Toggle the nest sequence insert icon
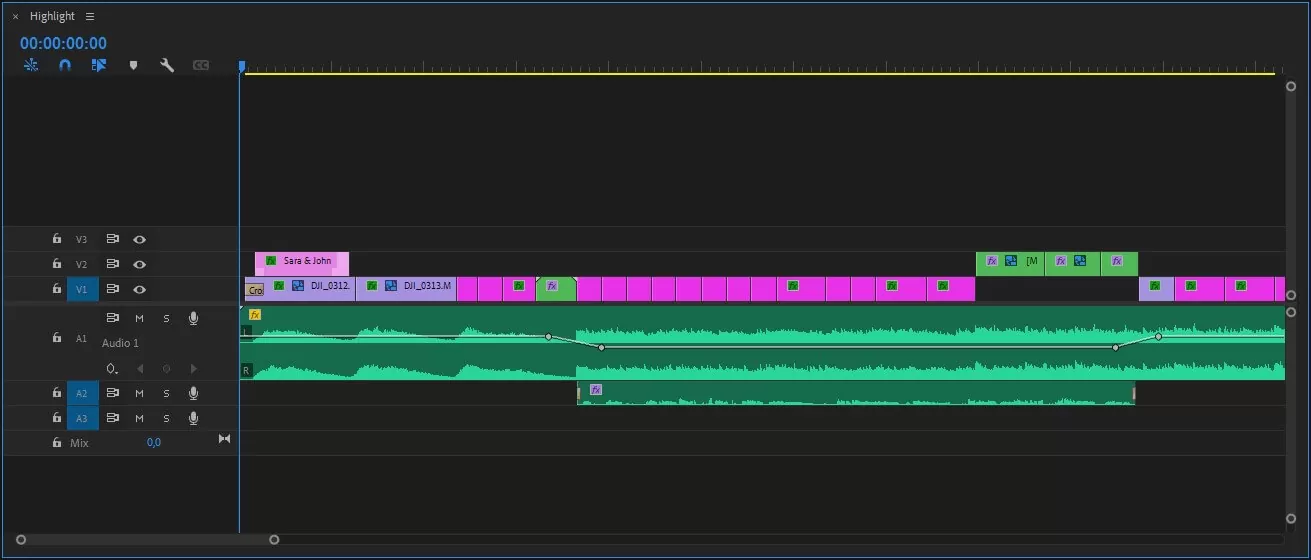This screenshot has width=1311, height=560. (x=31, y=65)
